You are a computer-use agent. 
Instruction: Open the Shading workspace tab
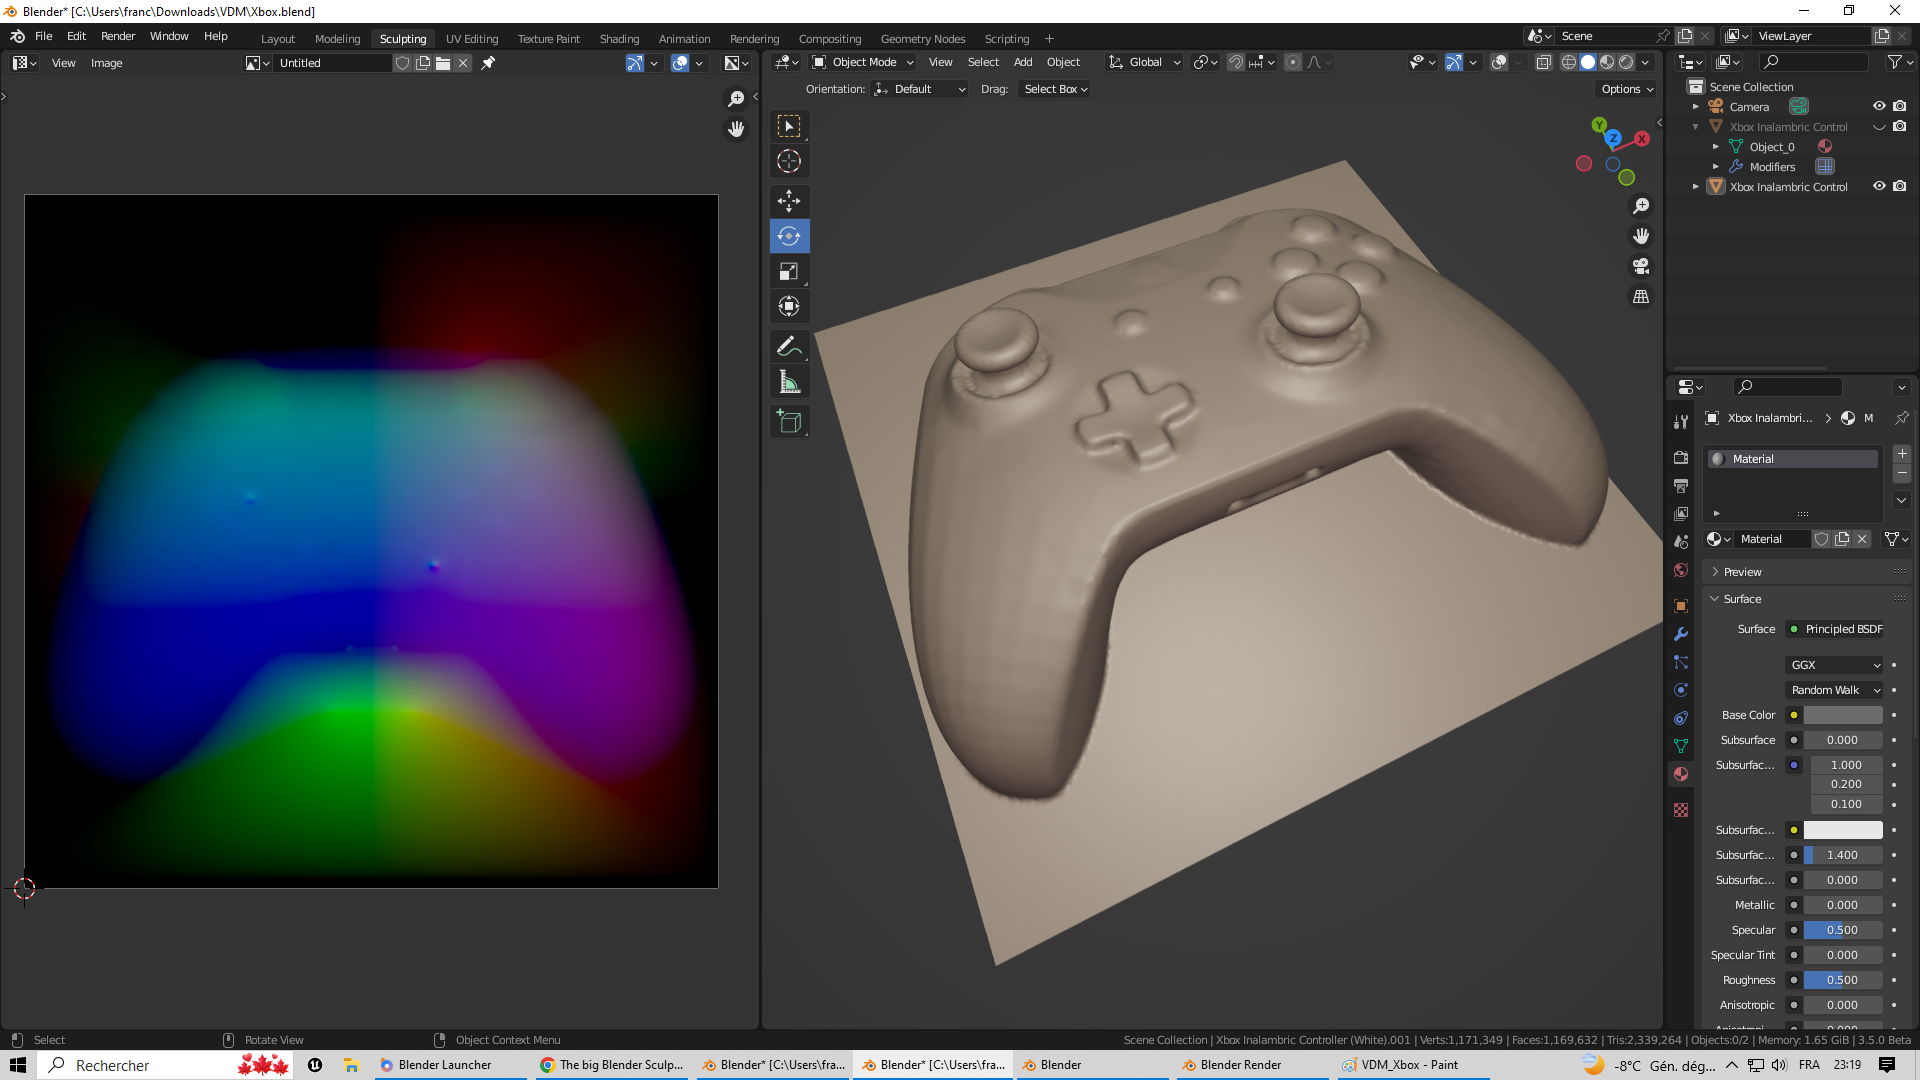618,38
